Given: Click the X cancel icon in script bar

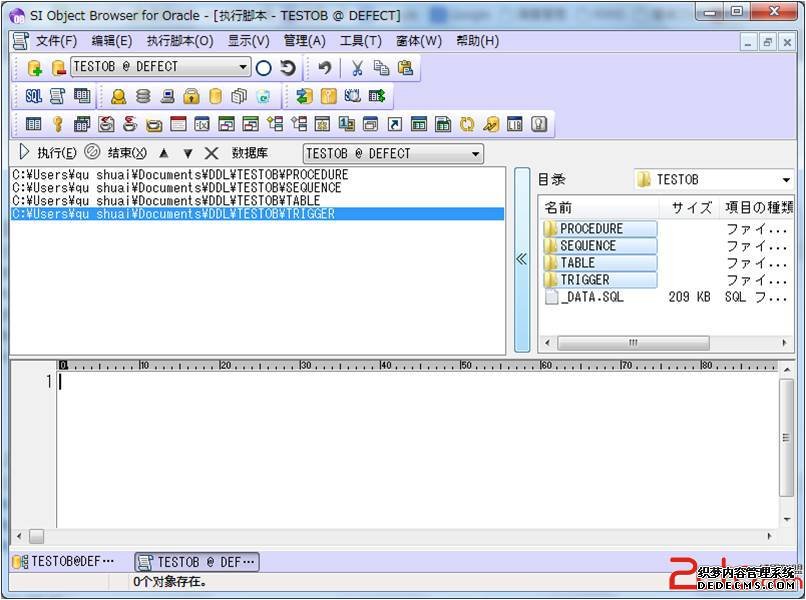Looking at the screenshot, I should 211,153.
